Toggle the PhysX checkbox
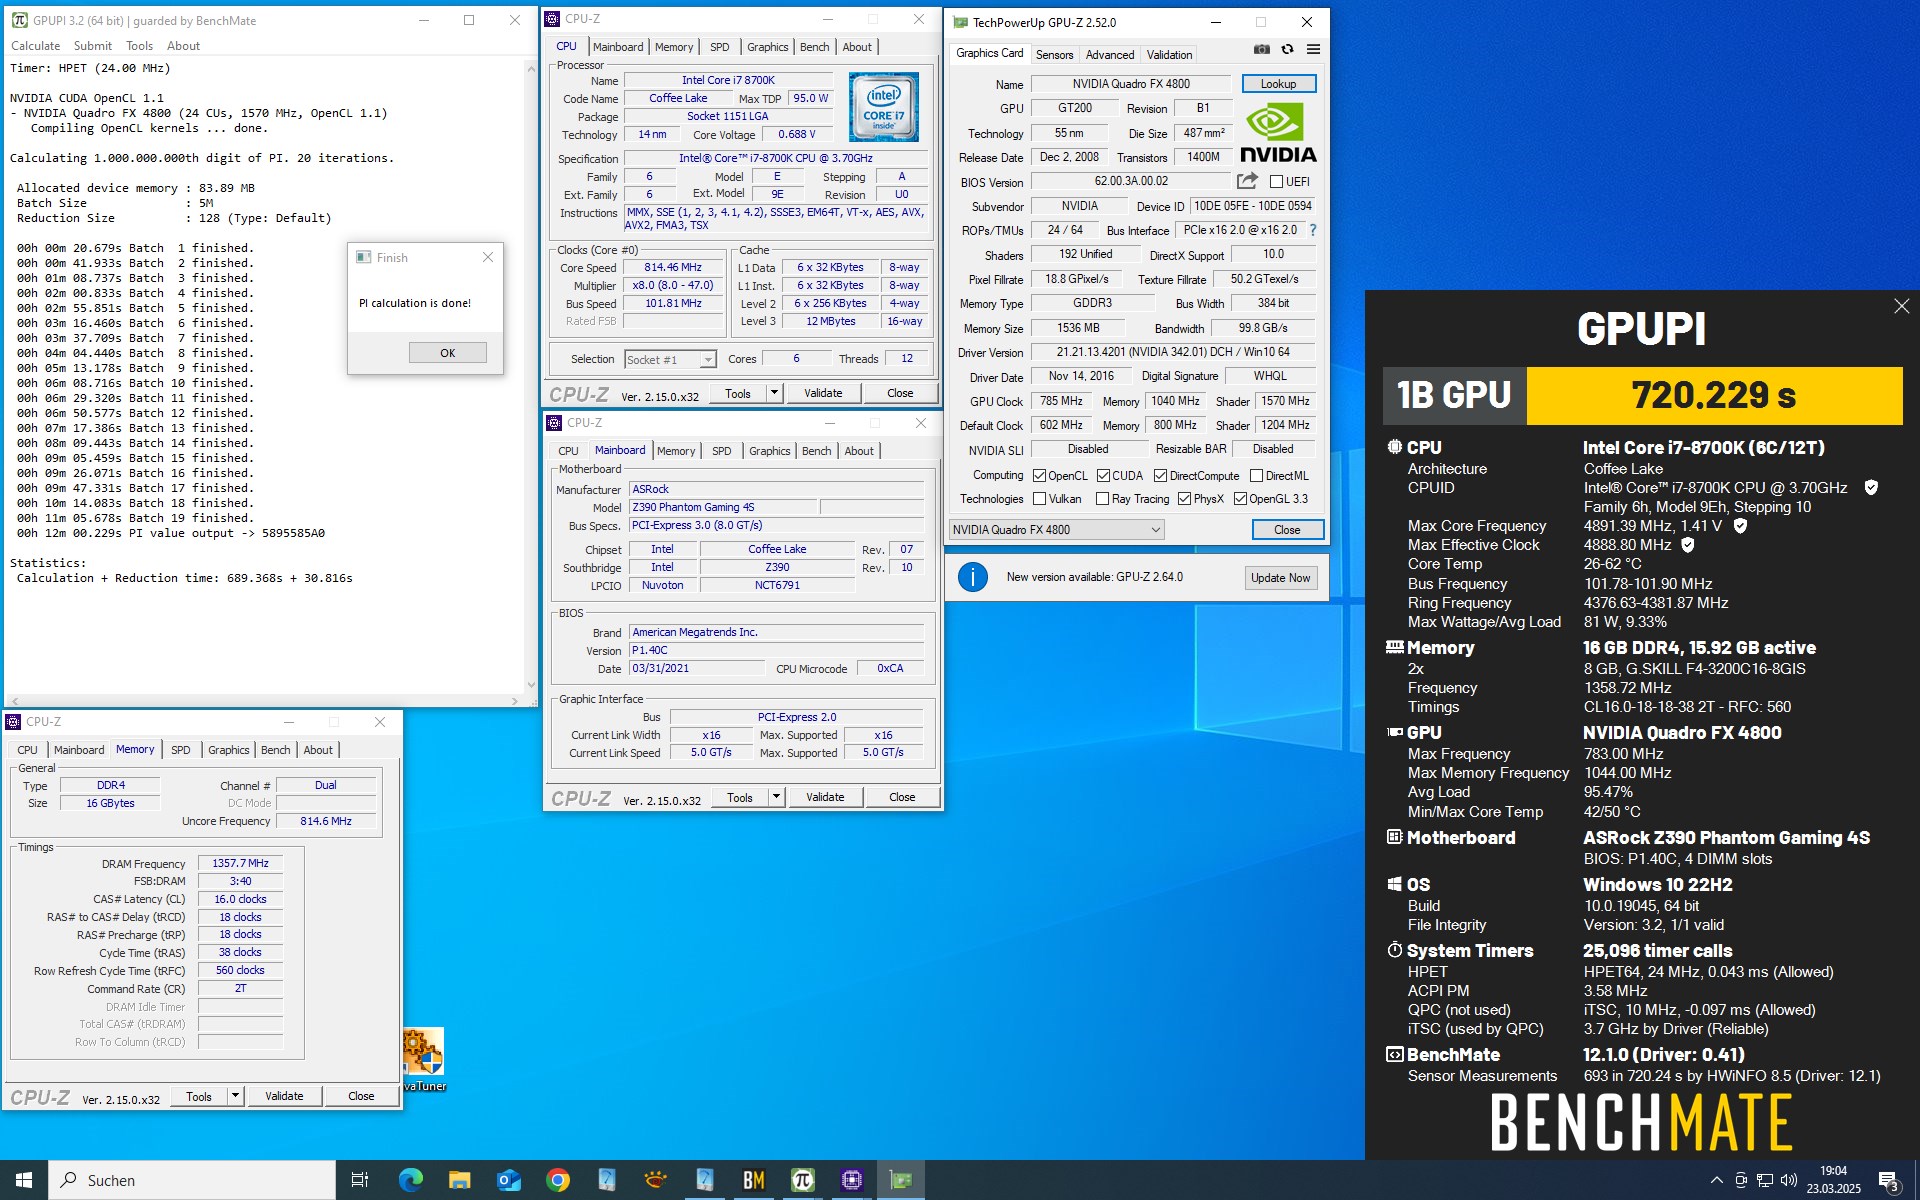The width and height of the screenshot is (1920, 1200). click(x=1184, y=499)
